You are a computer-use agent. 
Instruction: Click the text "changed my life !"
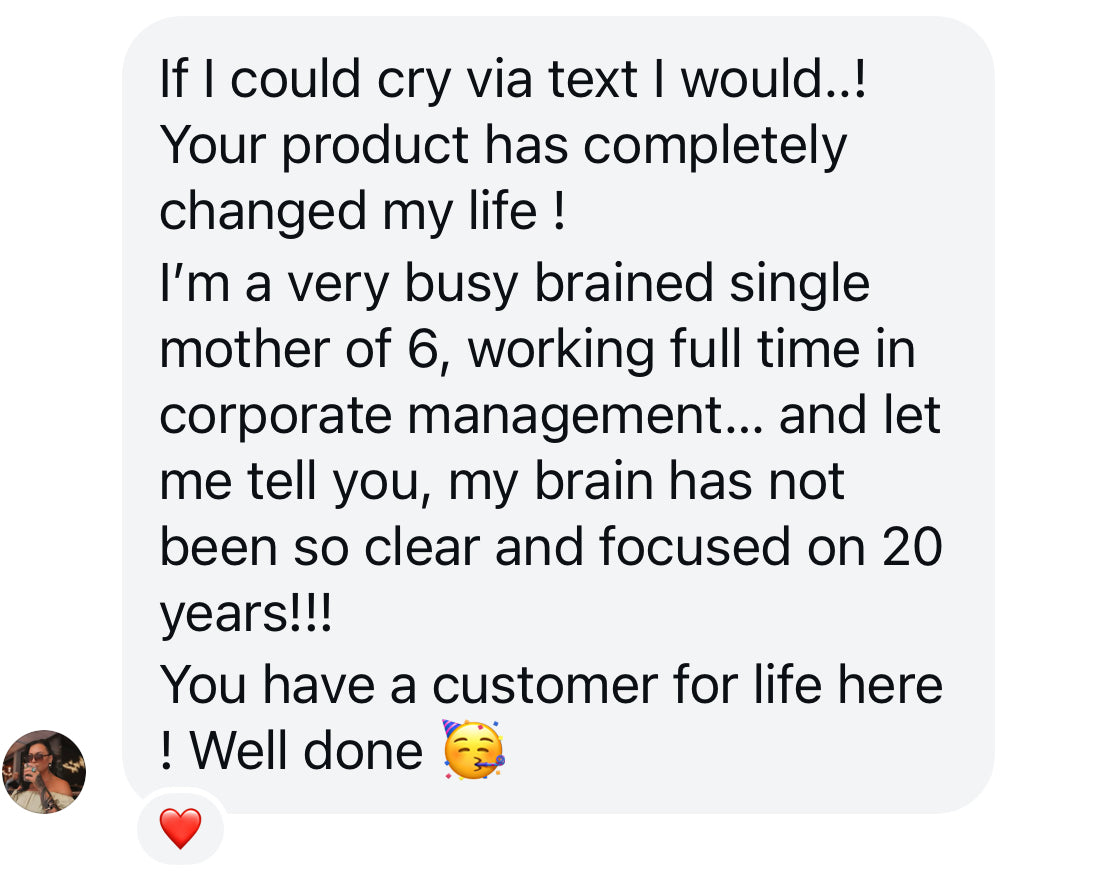362,212
